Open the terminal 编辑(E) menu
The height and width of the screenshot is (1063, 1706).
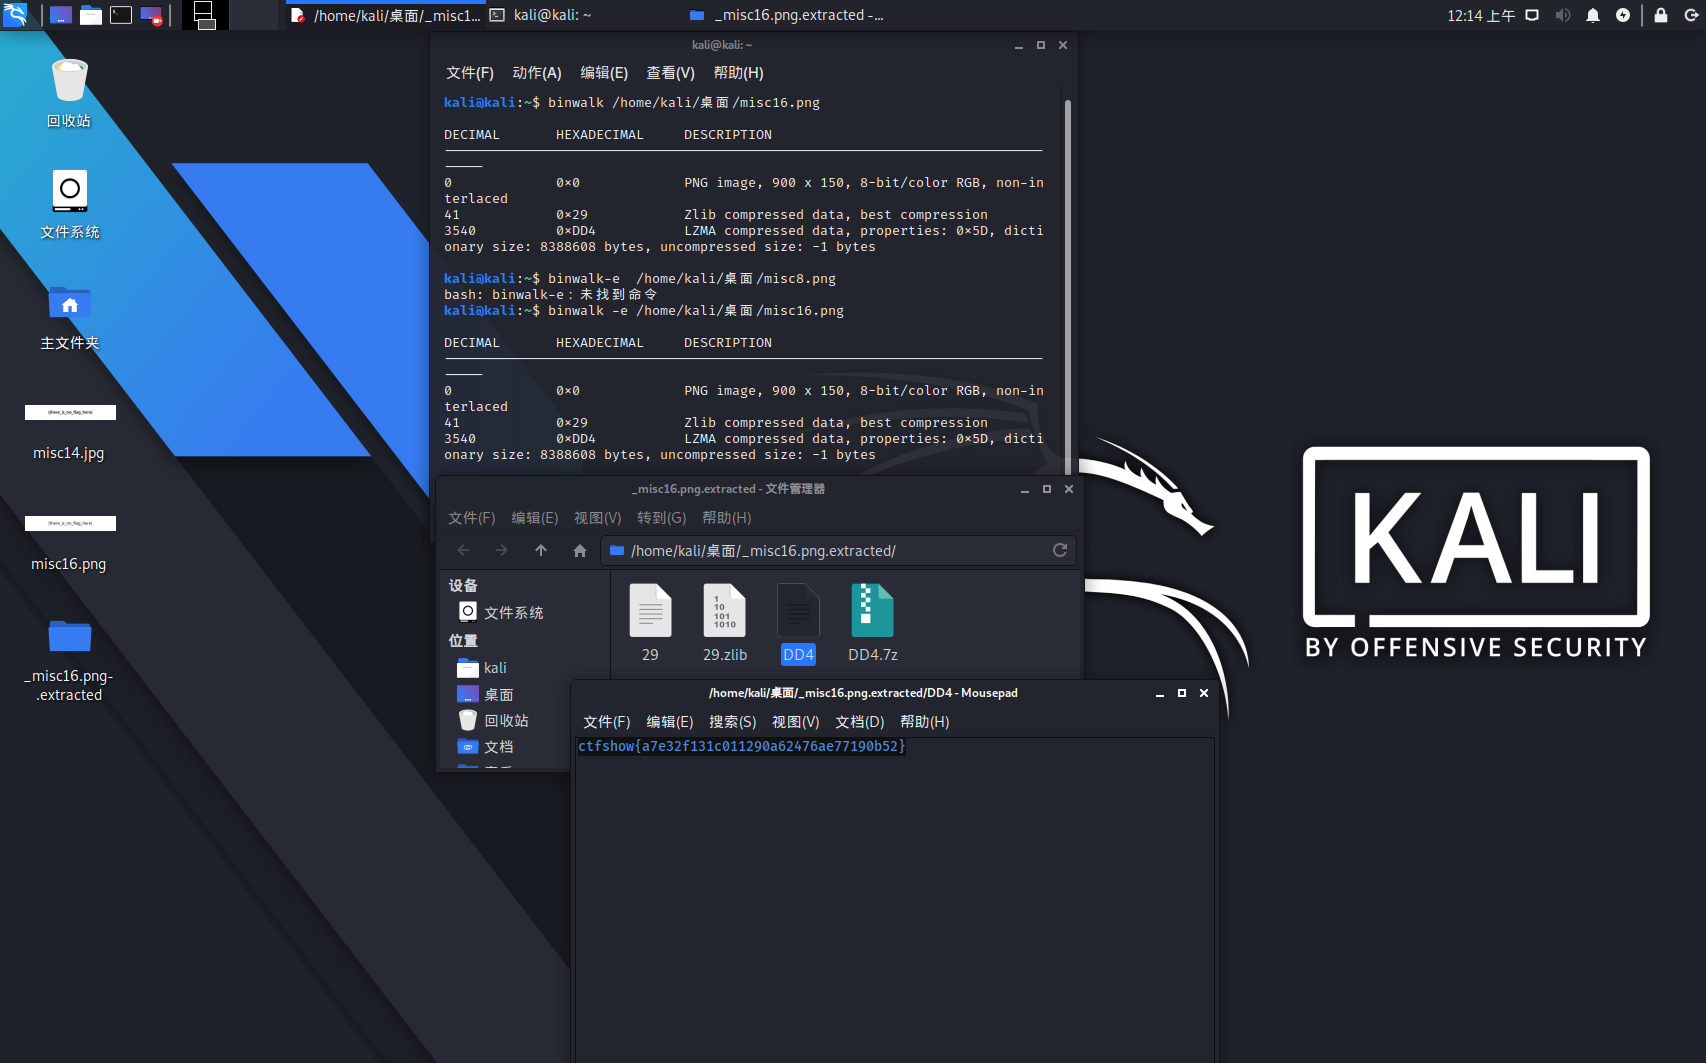click(604, 73)
